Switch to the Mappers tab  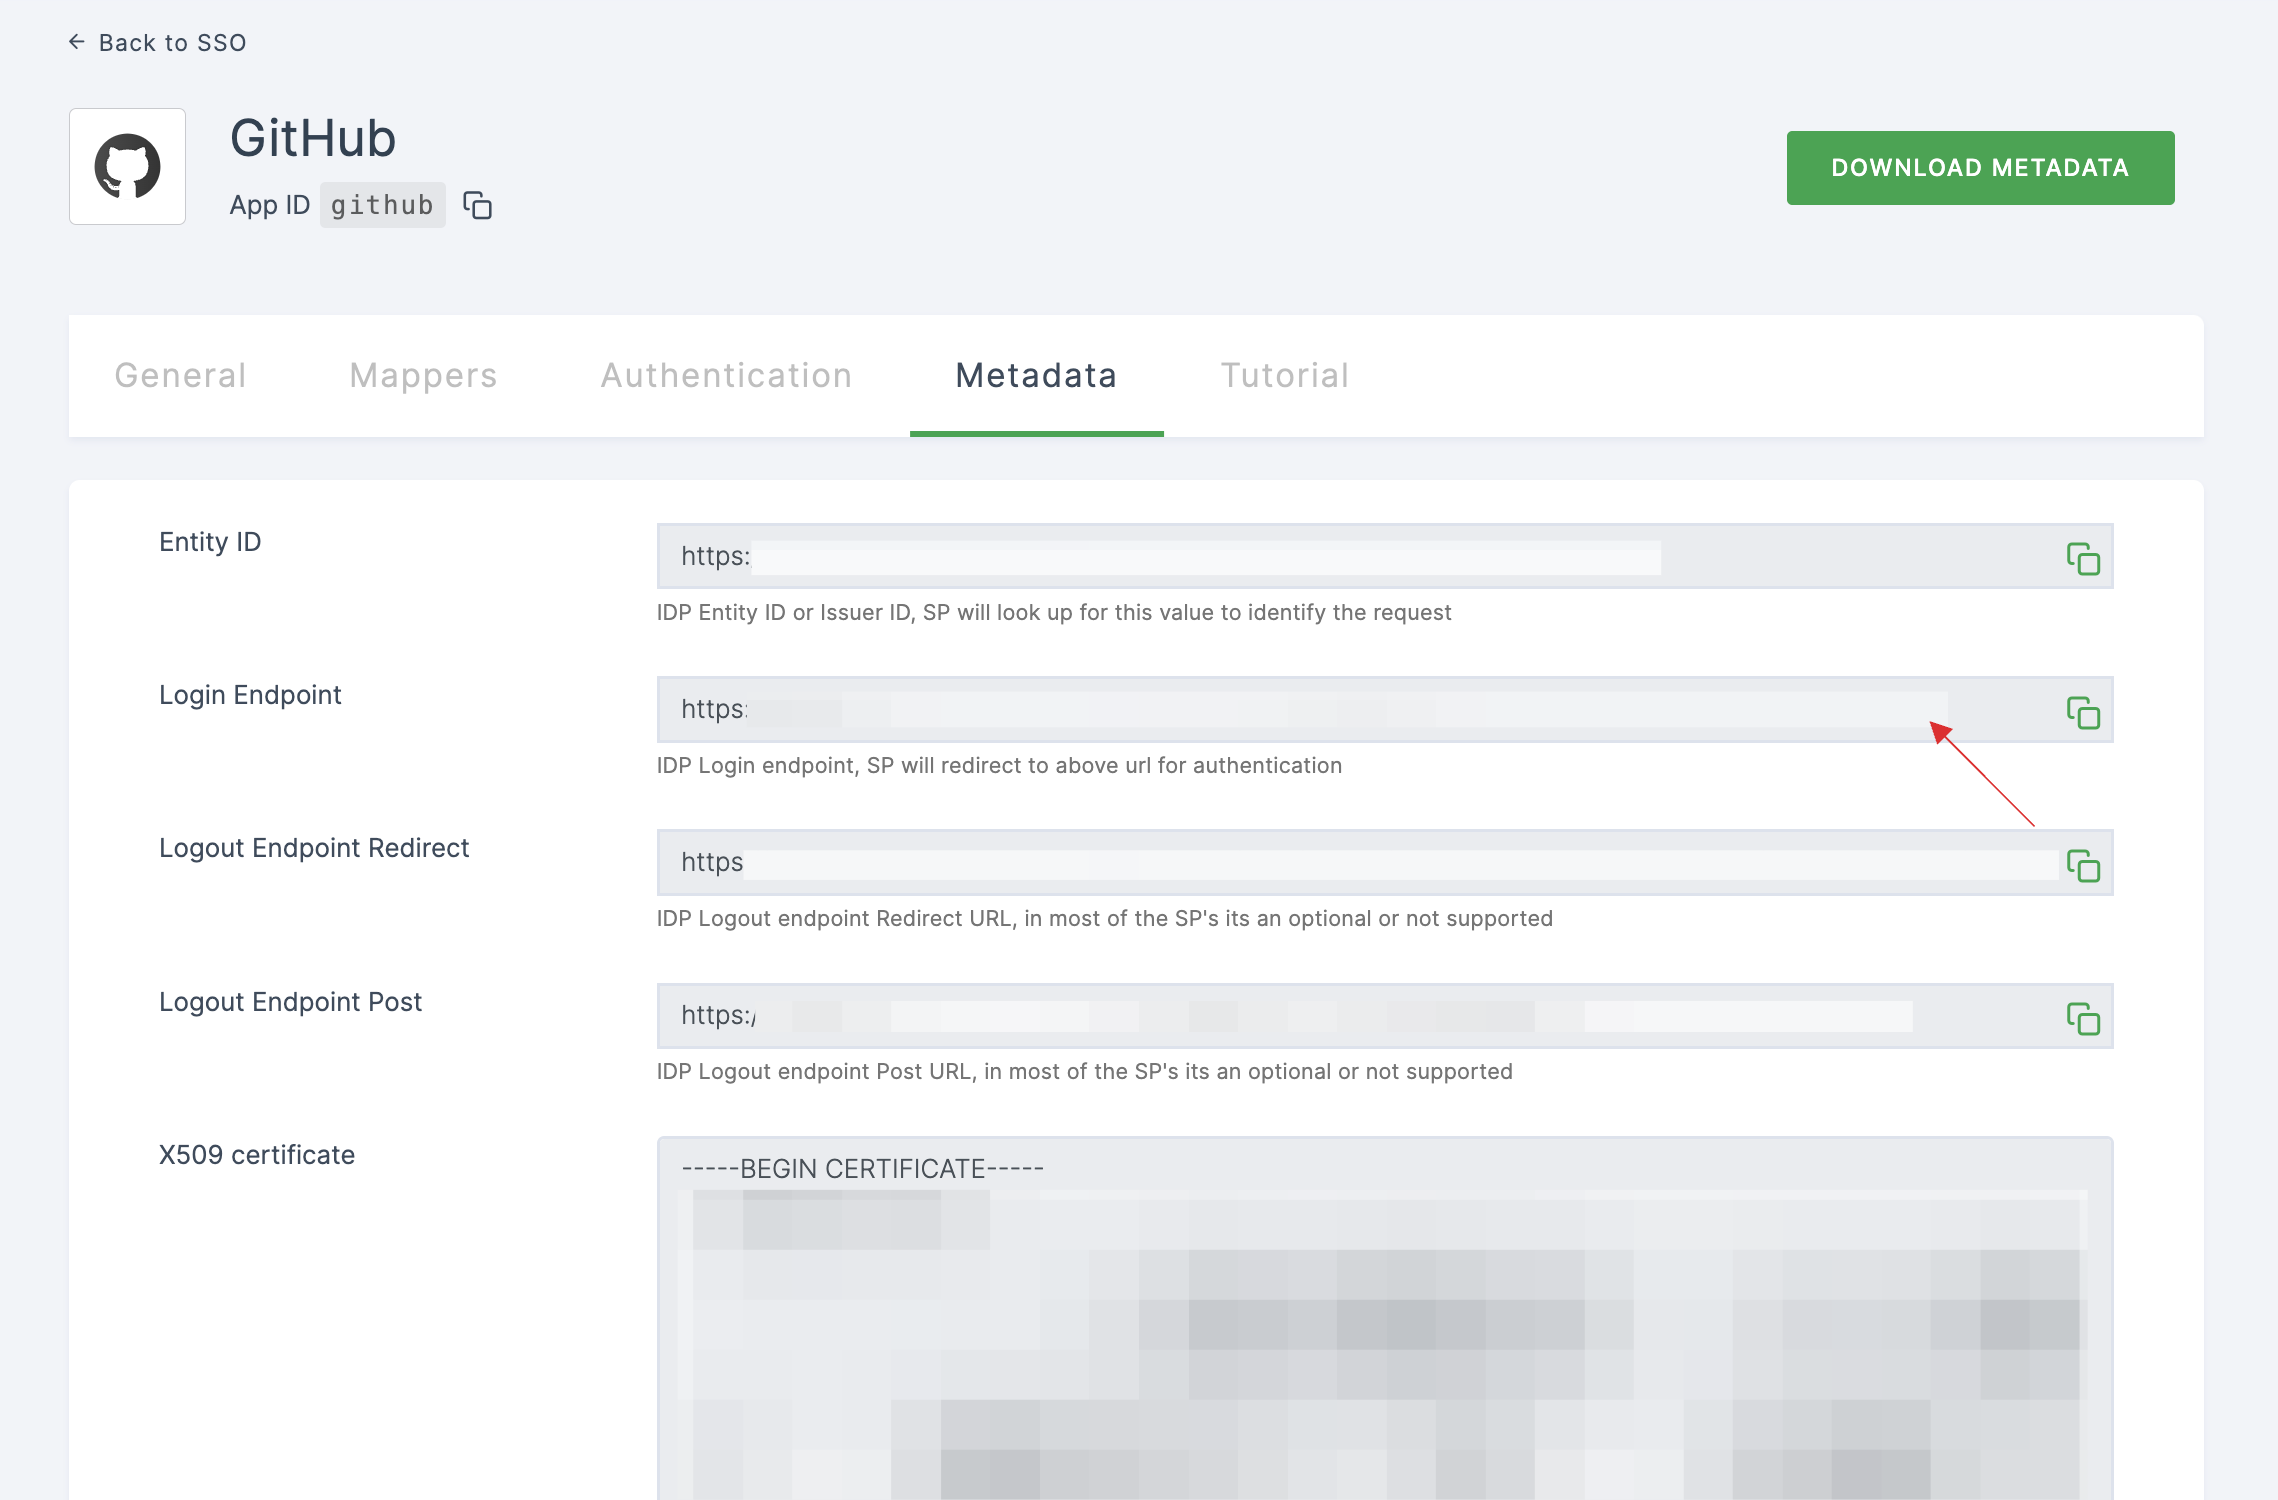coord(423,375)
